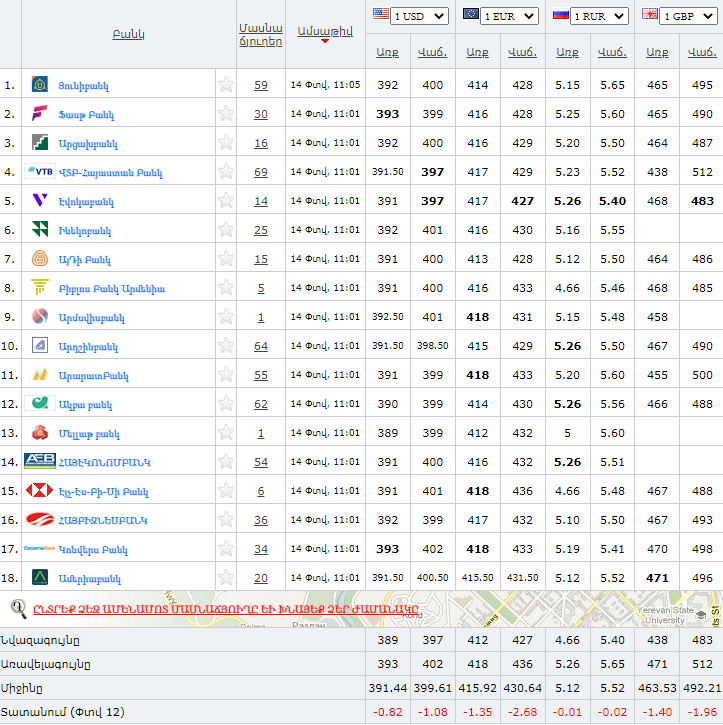The height and width of the screenshot is (725, 723).
Task: Open the branch count link 59 for Unibank
Action: coord(261,85)
